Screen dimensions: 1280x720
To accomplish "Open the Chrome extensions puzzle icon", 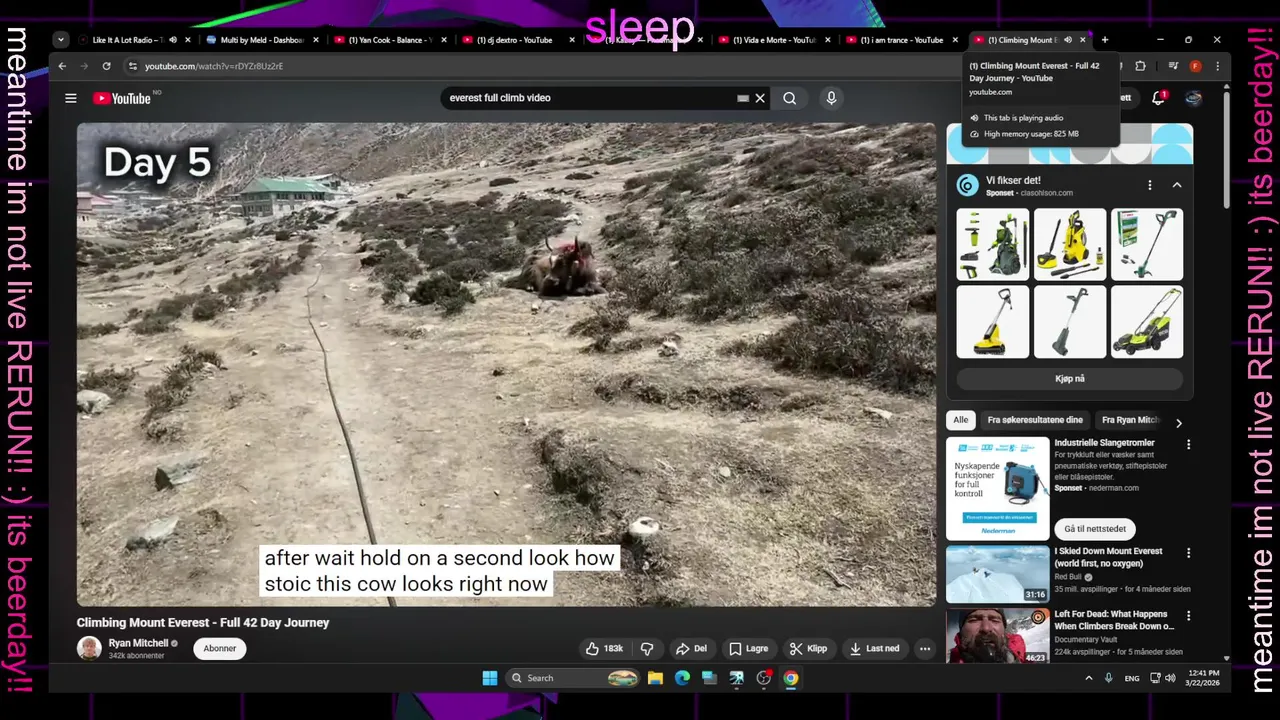I will (x=1140, y=66).
